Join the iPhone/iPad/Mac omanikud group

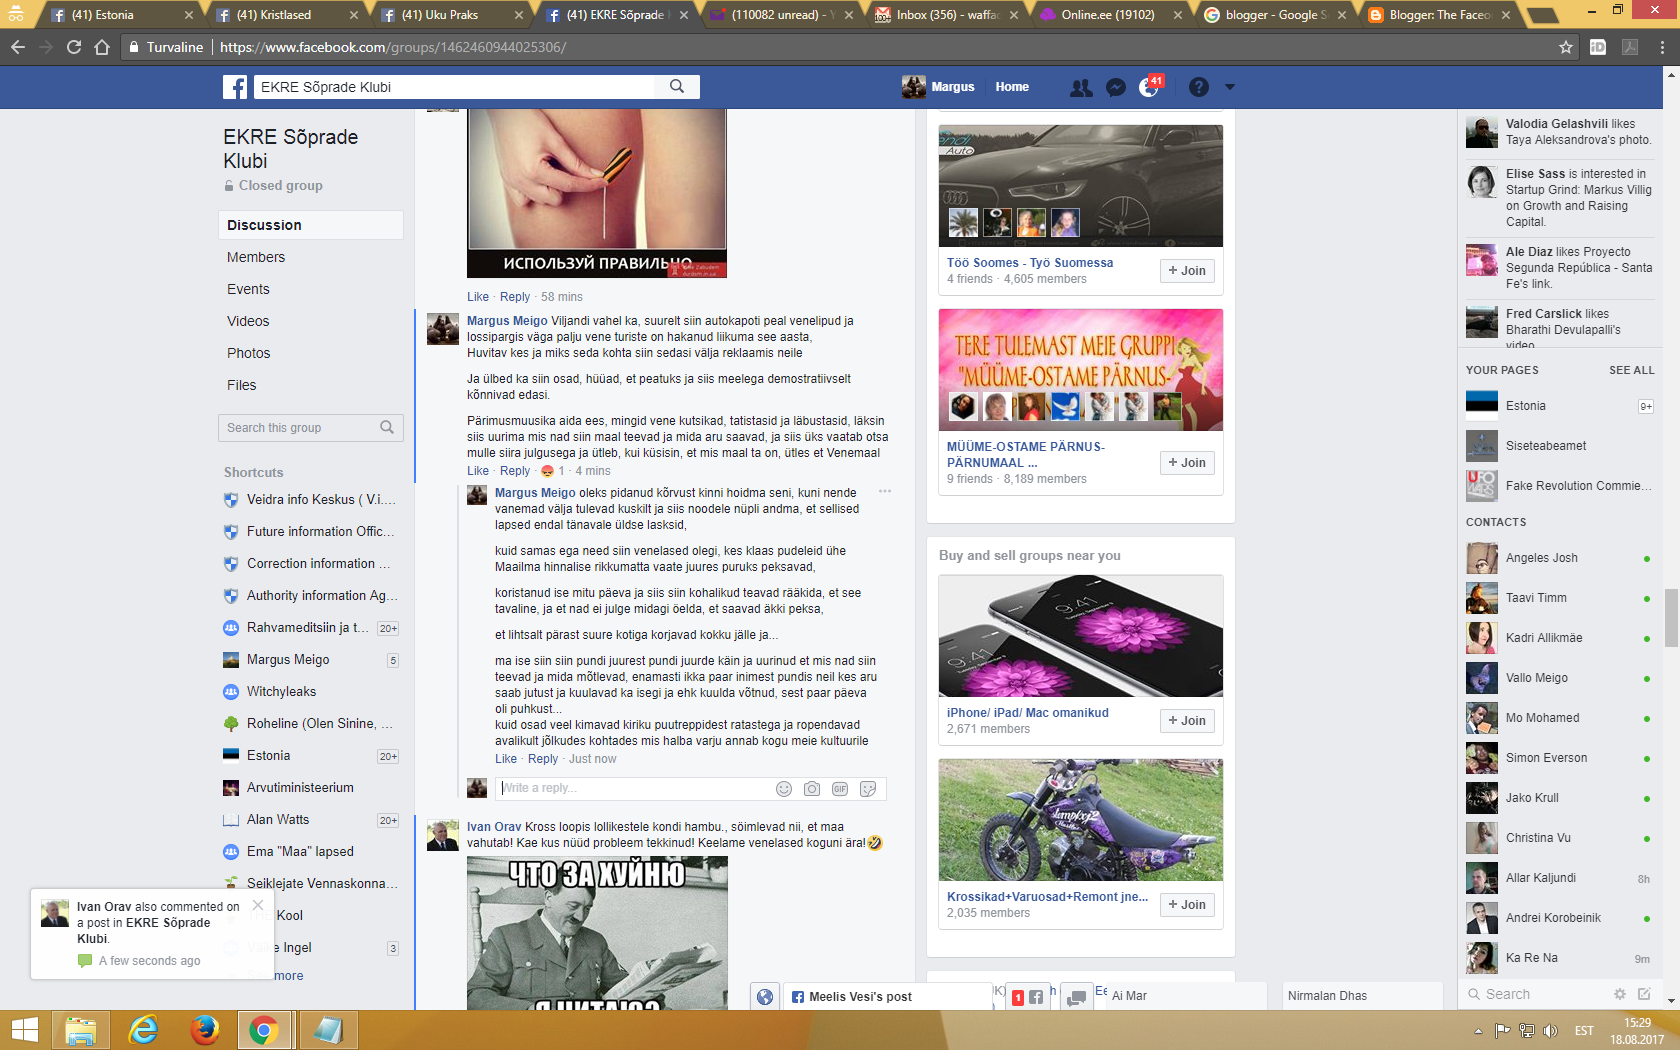1187,721
